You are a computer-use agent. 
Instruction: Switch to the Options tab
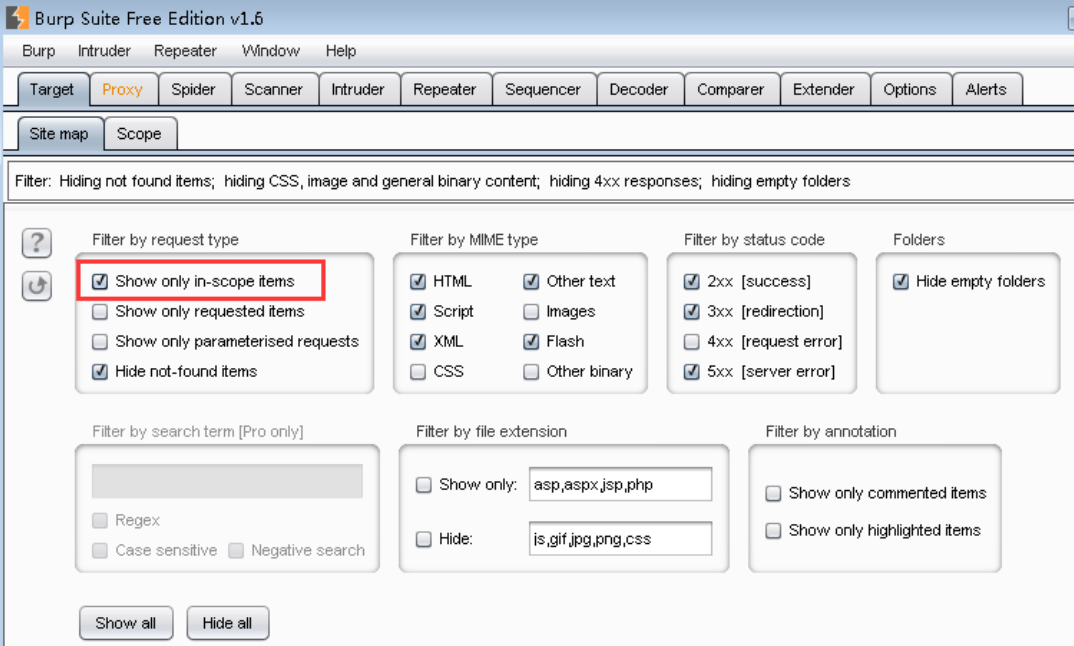[910, 90]
